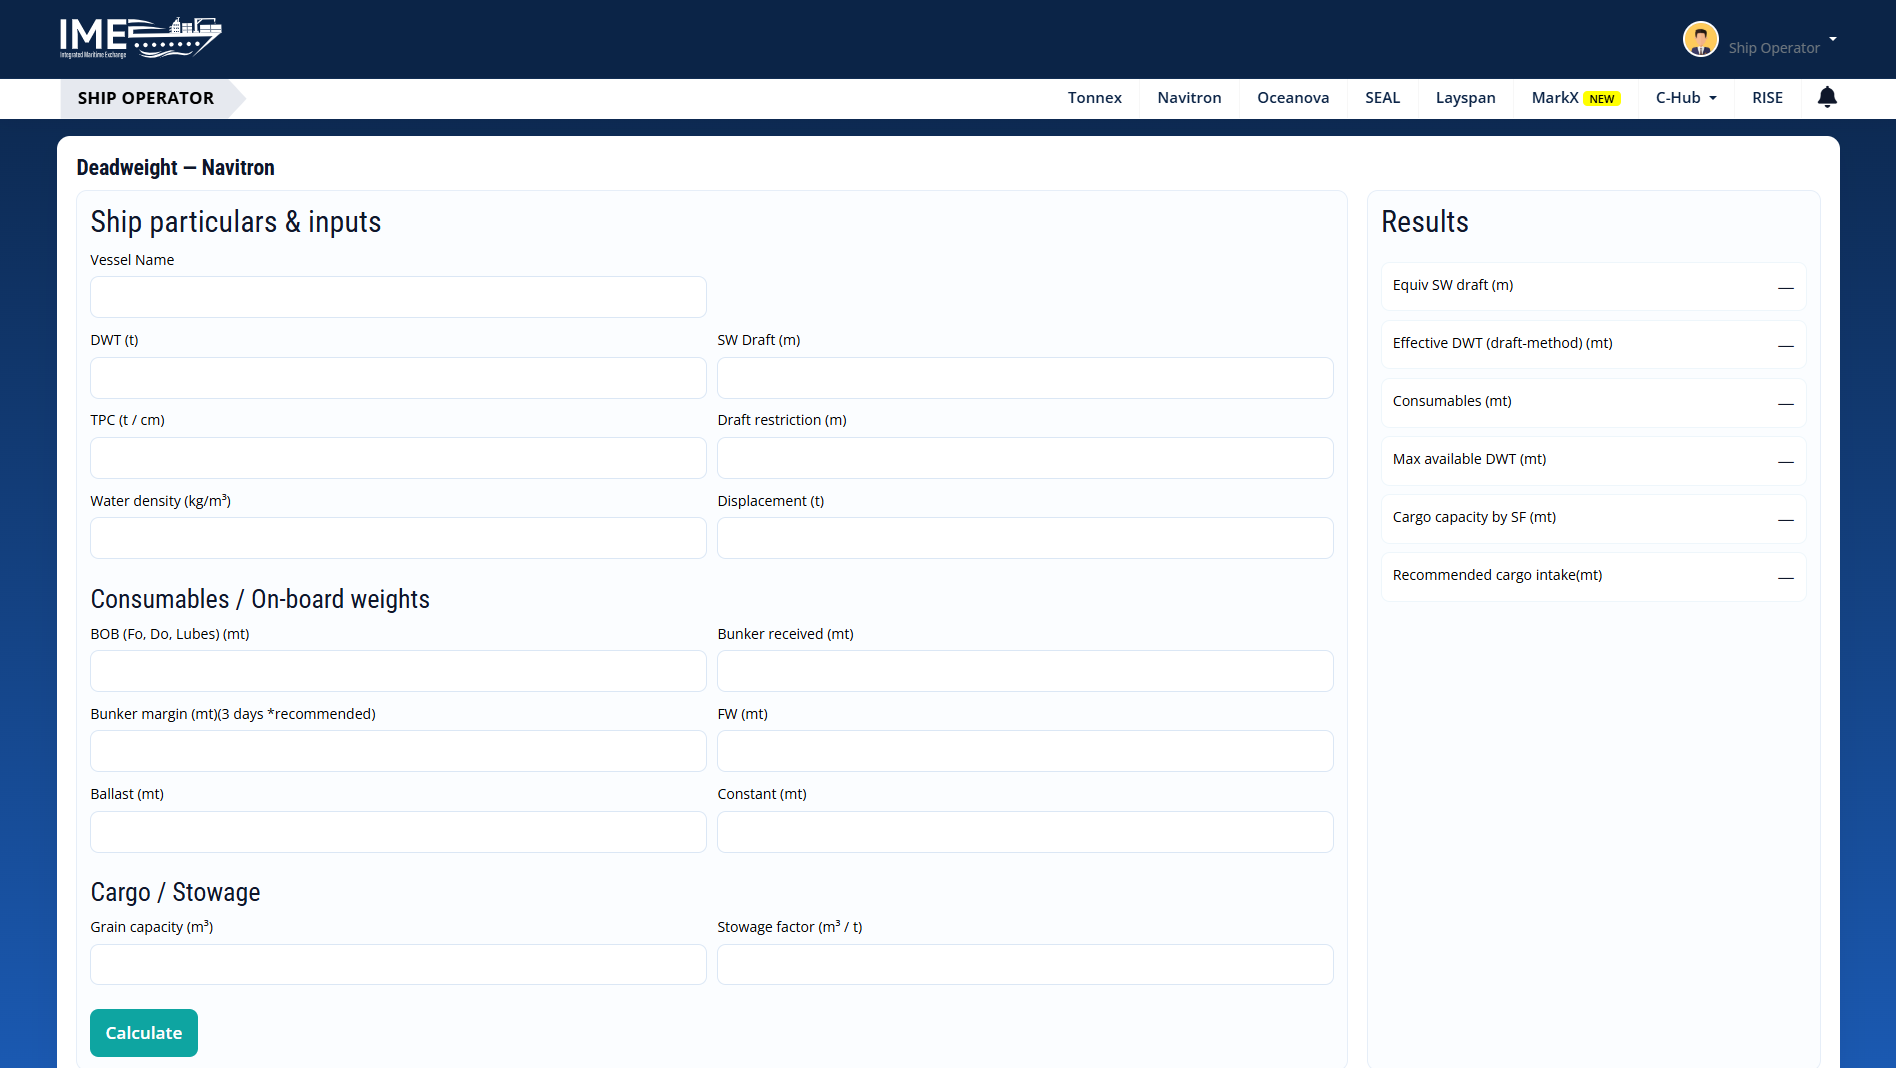Navigate to RISE
This screenshot has height=1068, width=1896.
pos(1767,98)
